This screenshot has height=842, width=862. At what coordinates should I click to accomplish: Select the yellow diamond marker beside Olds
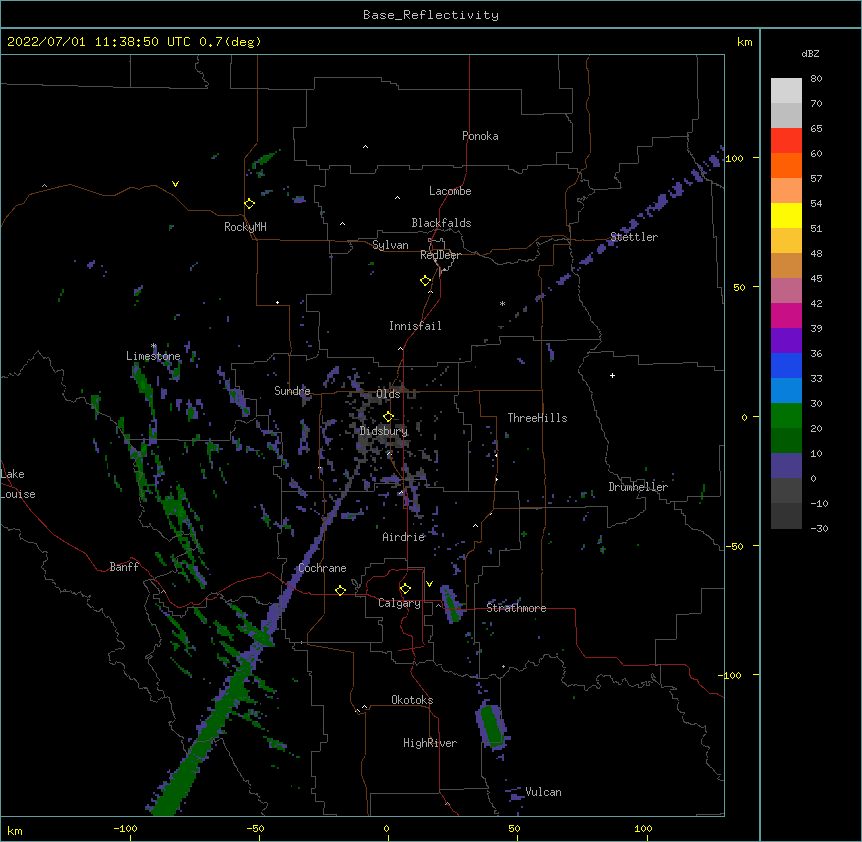tap(388, 417)
